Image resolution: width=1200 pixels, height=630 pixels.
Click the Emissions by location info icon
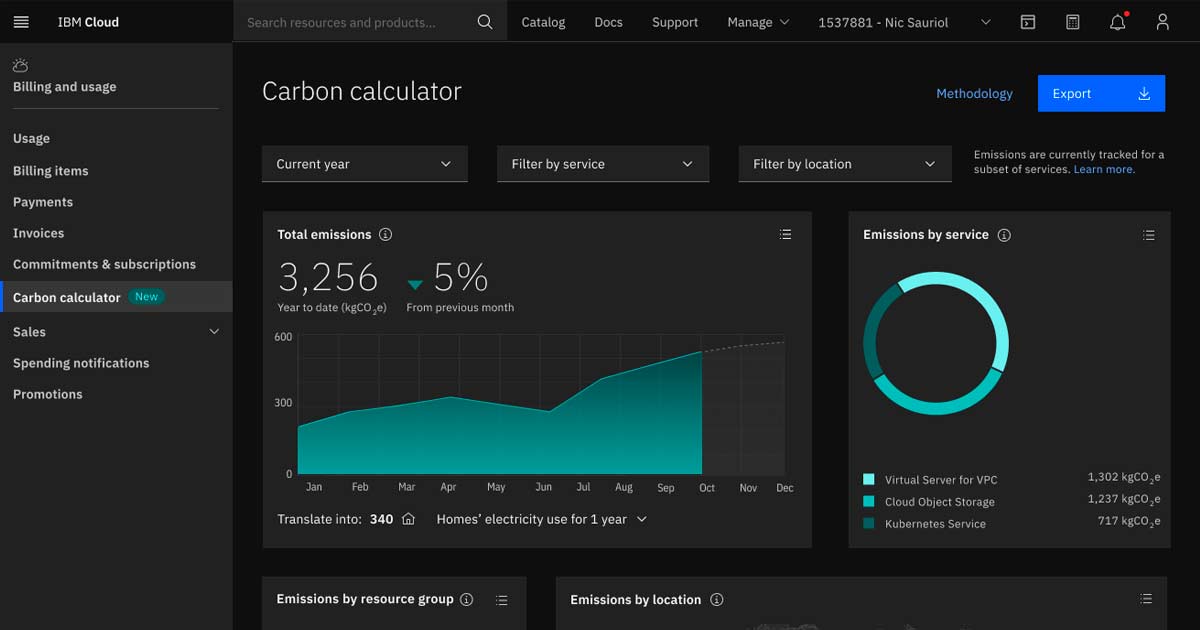point(716,600)
